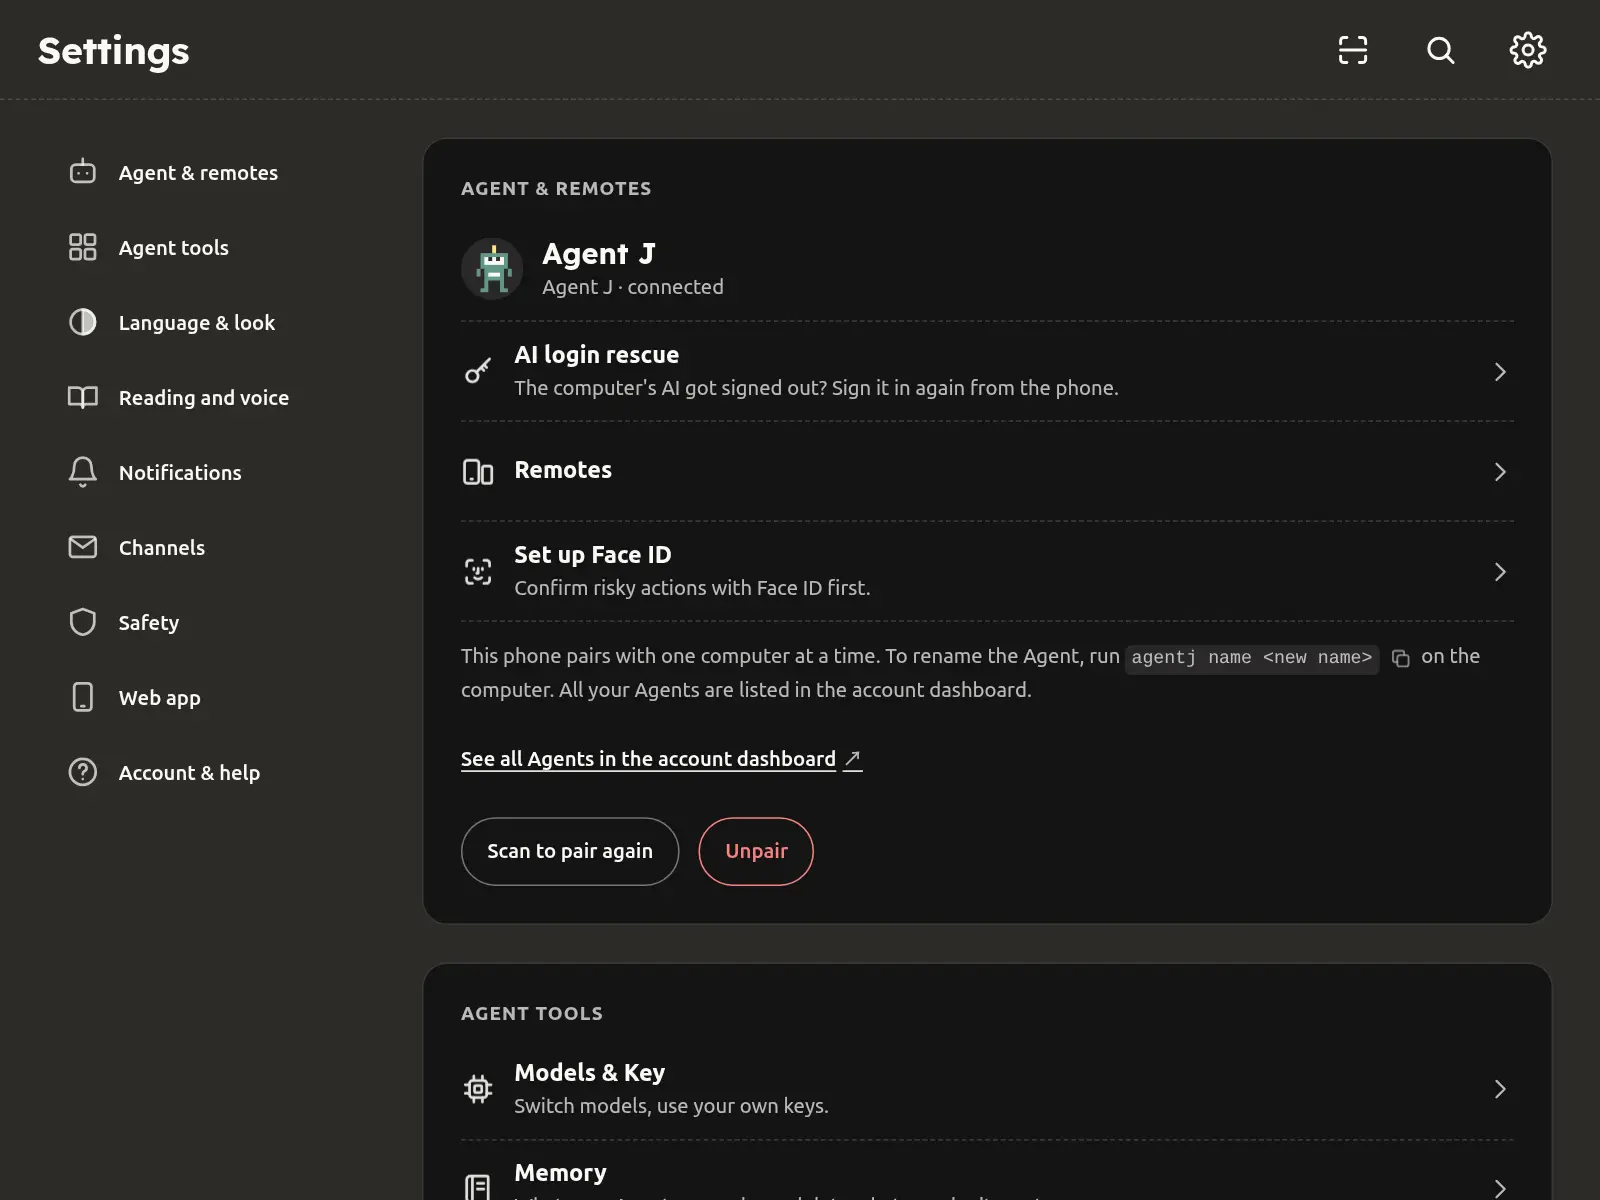Click the grid icon for Agent tools

click(83, 247)
